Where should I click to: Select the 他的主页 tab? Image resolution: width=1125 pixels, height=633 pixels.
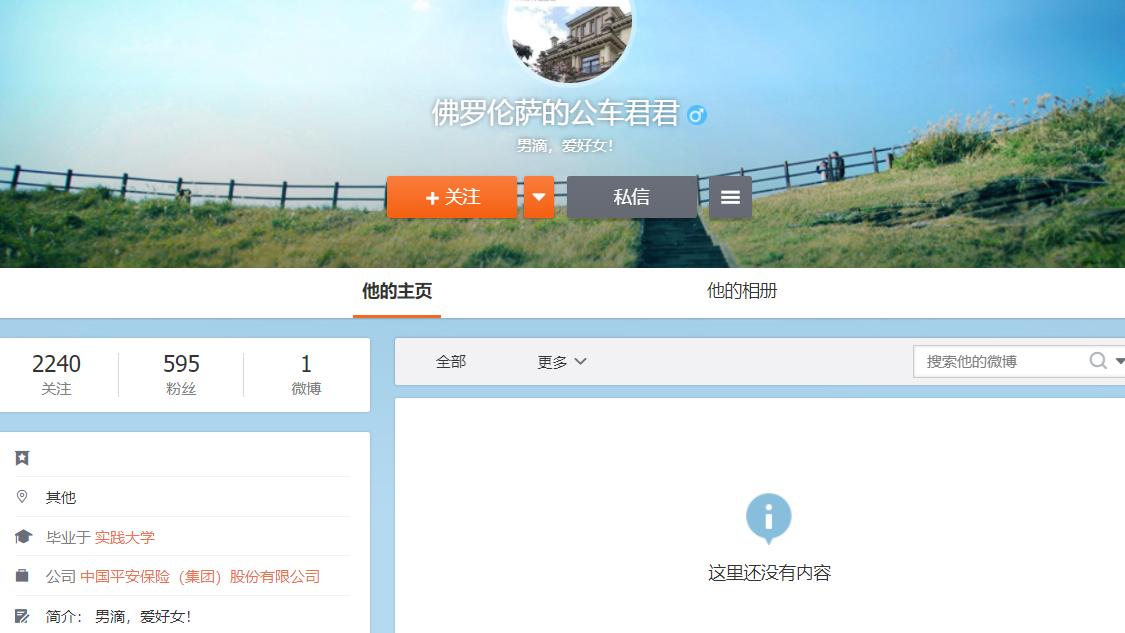point(397,291)
